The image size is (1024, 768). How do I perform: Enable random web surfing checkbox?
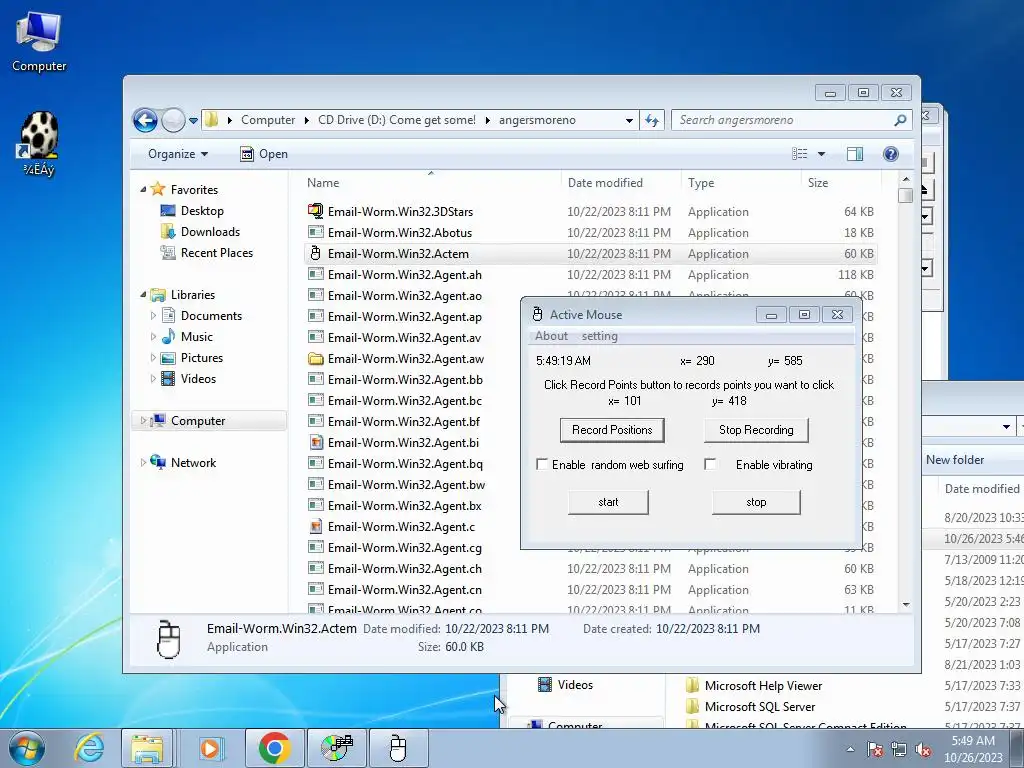542,464
